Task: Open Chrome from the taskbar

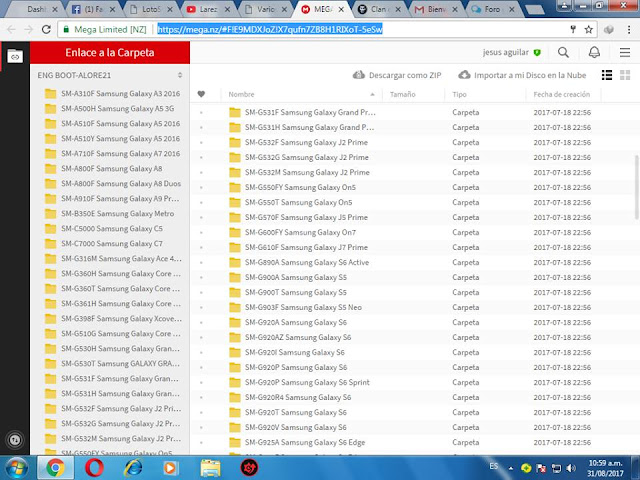Action: (56, 468)
